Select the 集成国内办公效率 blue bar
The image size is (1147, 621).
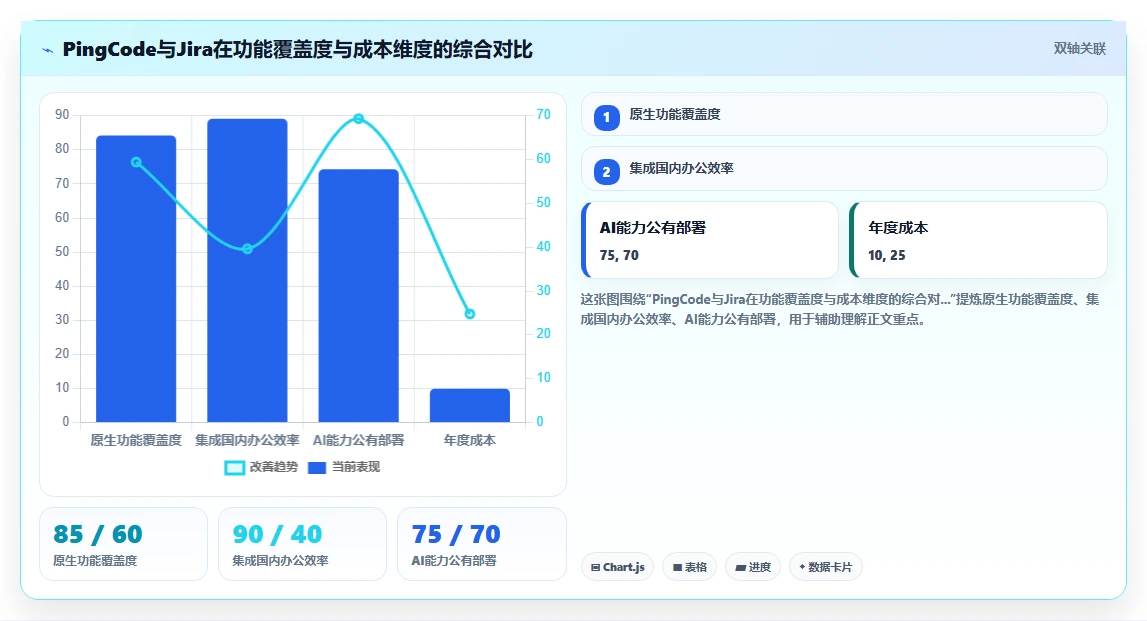(x=247, y=271)
